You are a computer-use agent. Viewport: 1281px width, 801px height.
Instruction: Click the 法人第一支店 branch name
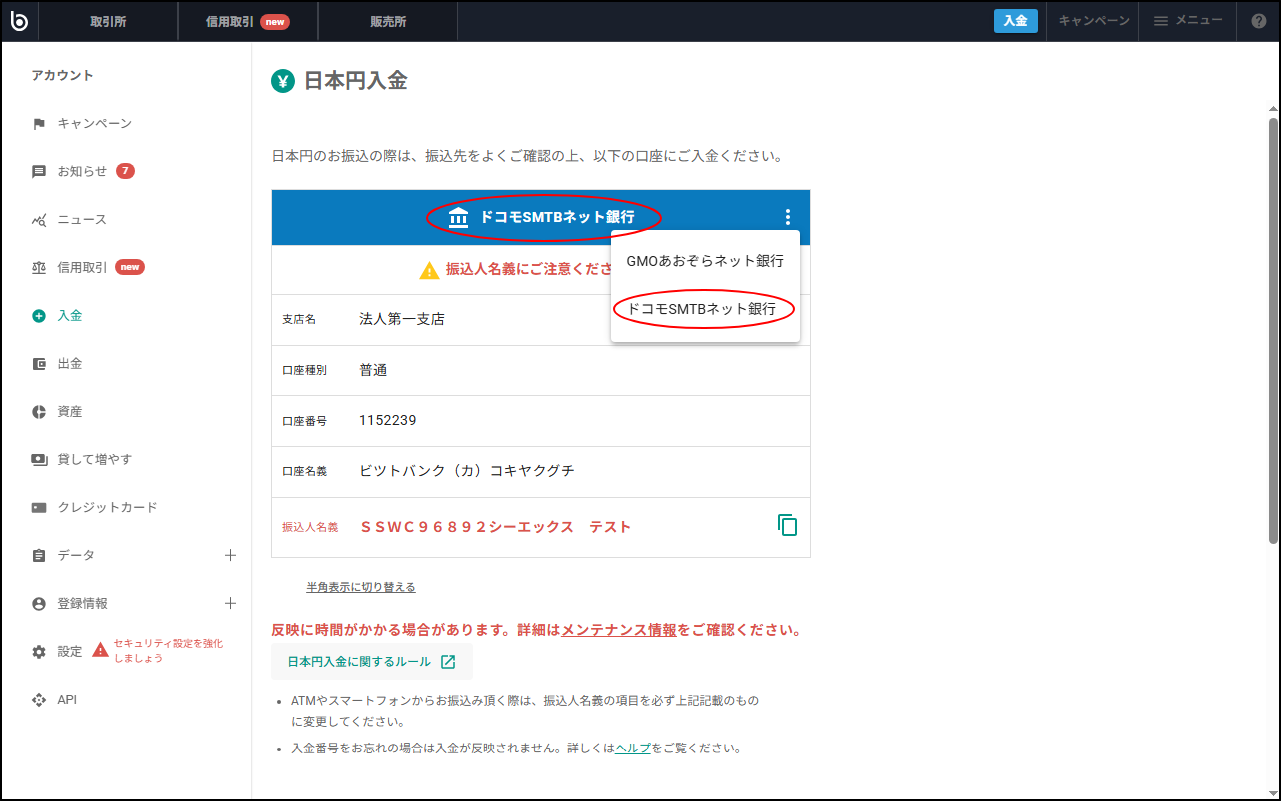click(402, 319)
